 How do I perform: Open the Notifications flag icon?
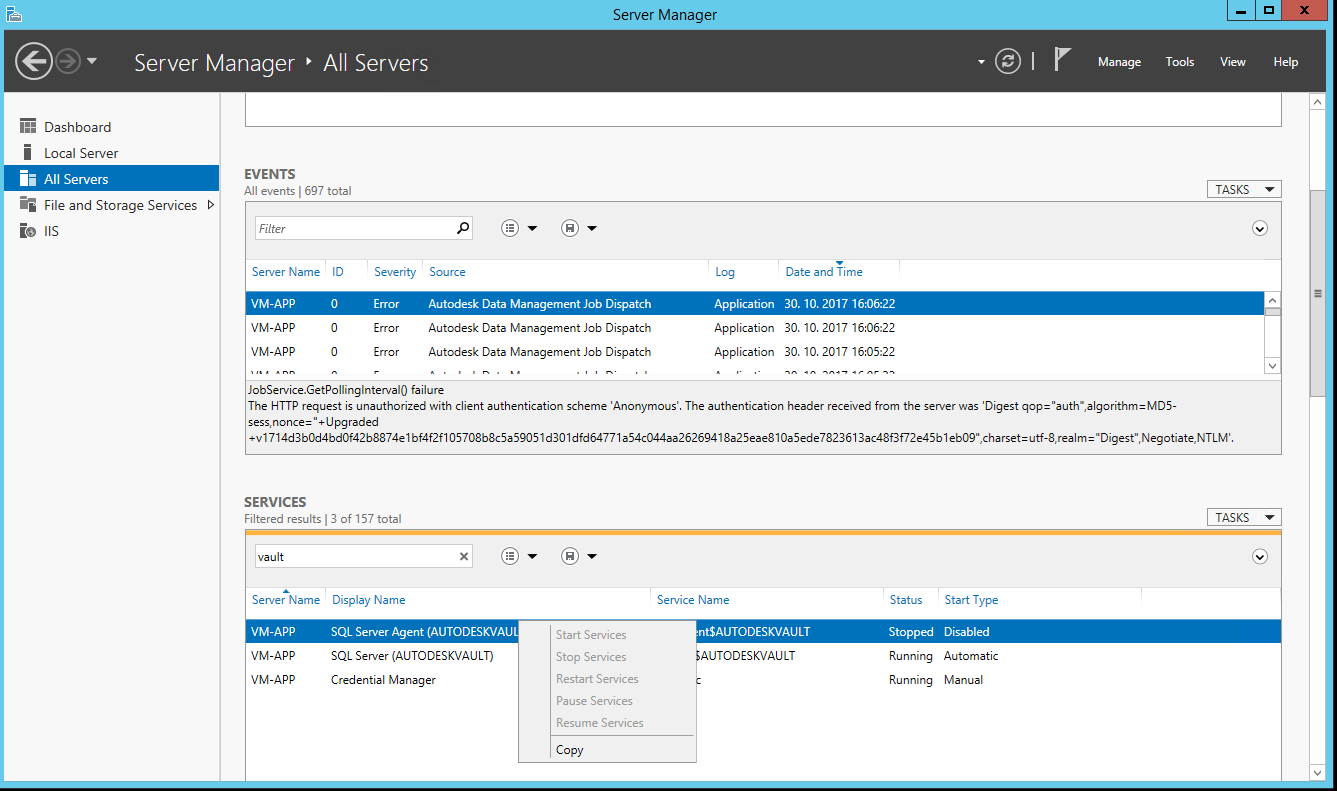(x=1062, y=60)
